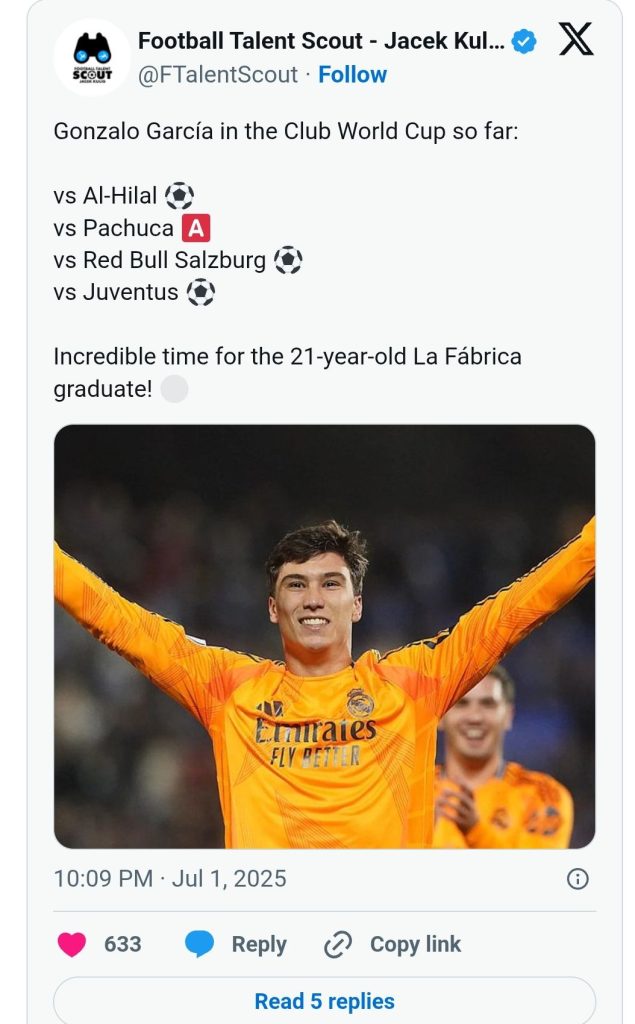Follow the @FTalentScout account

352,74
